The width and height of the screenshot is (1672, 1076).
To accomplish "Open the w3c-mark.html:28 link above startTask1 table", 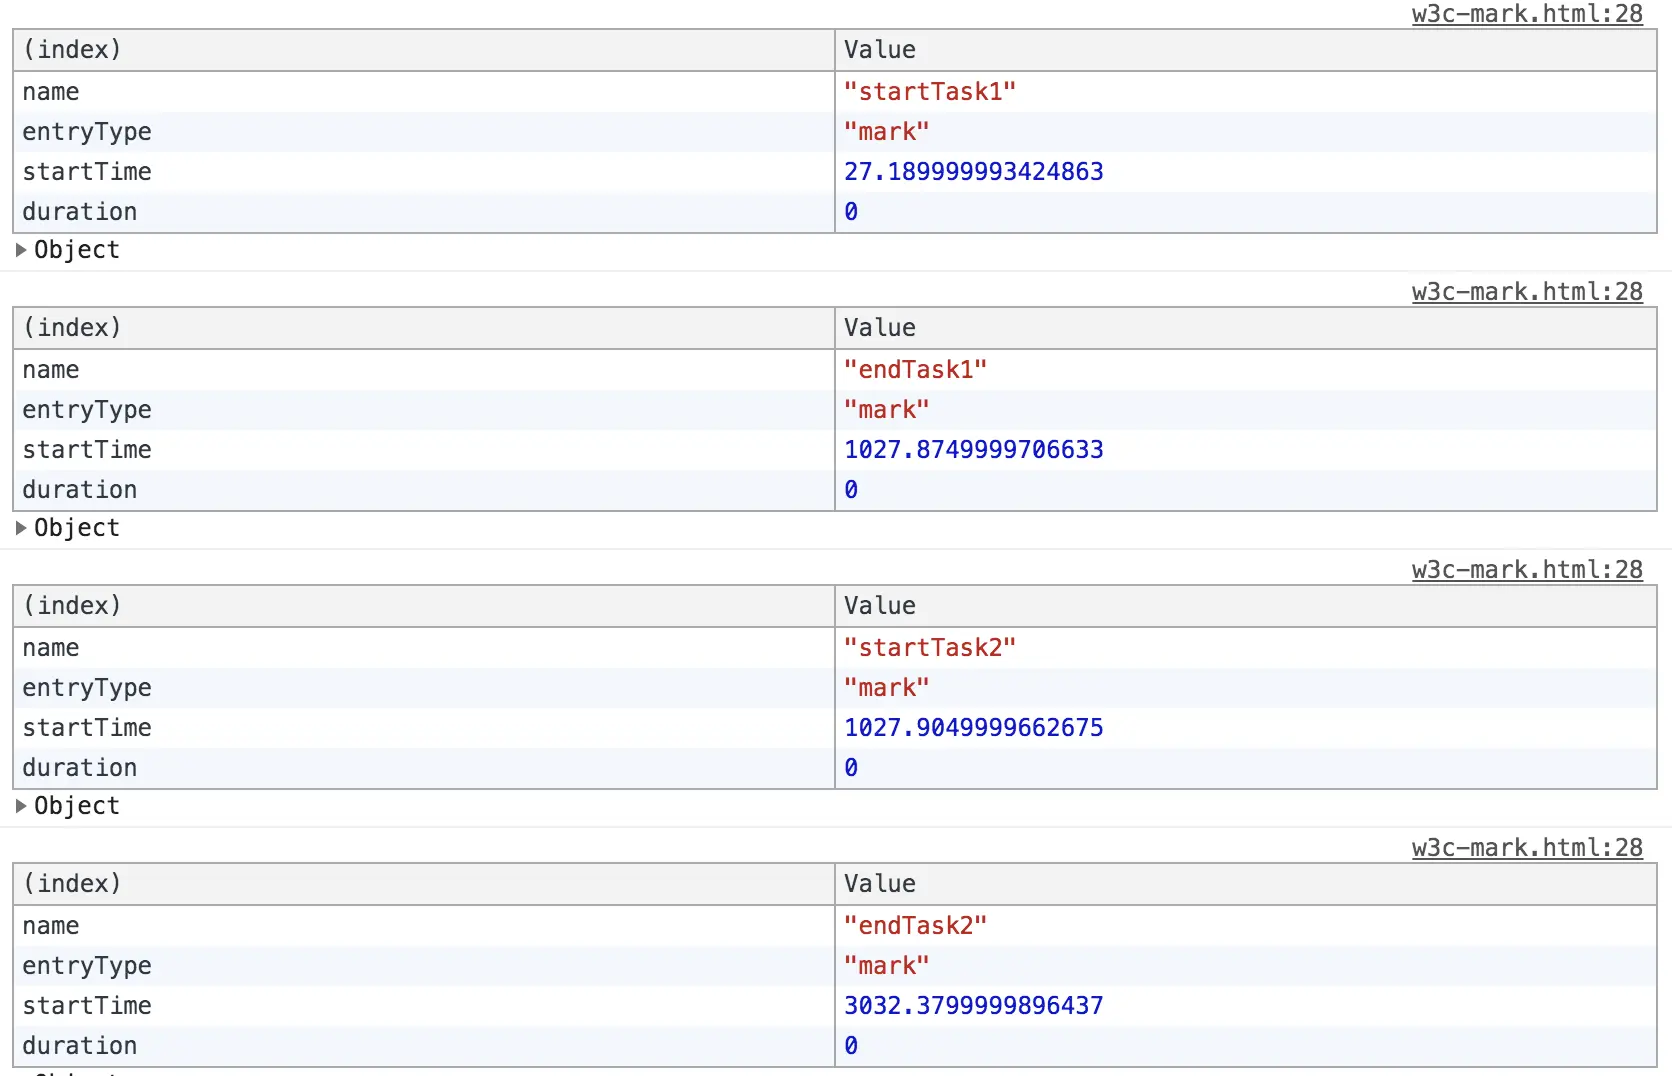I will pyautogui.click(x=1526, y=14).
